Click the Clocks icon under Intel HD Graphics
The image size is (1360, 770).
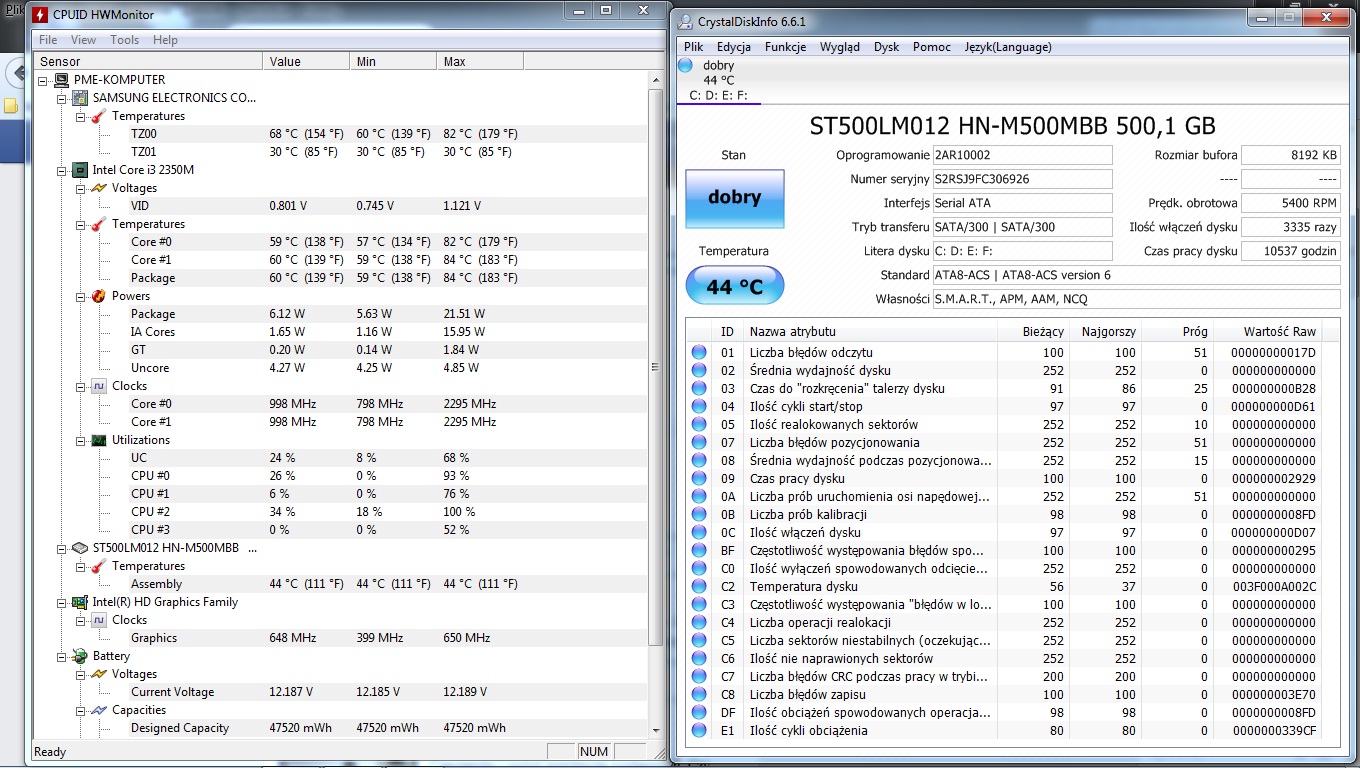coord(99,620)
